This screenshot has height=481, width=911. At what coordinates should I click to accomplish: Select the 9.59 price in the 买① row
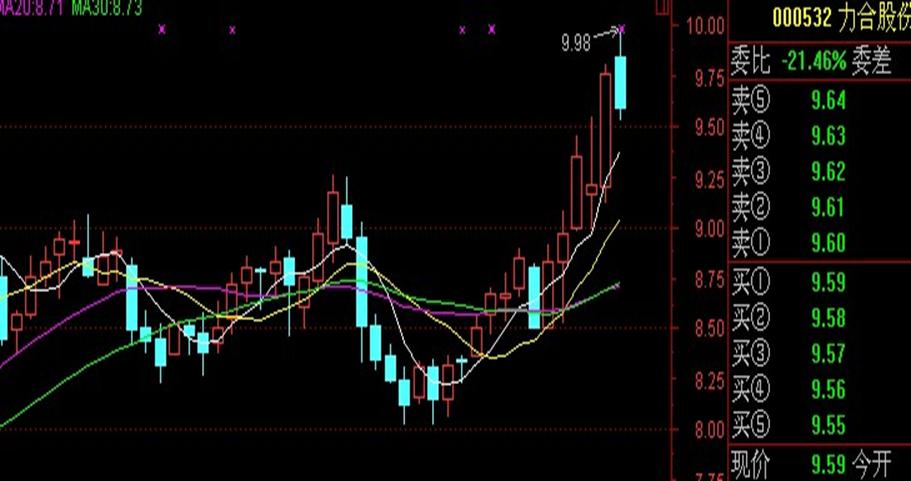[x=828, y=282]
